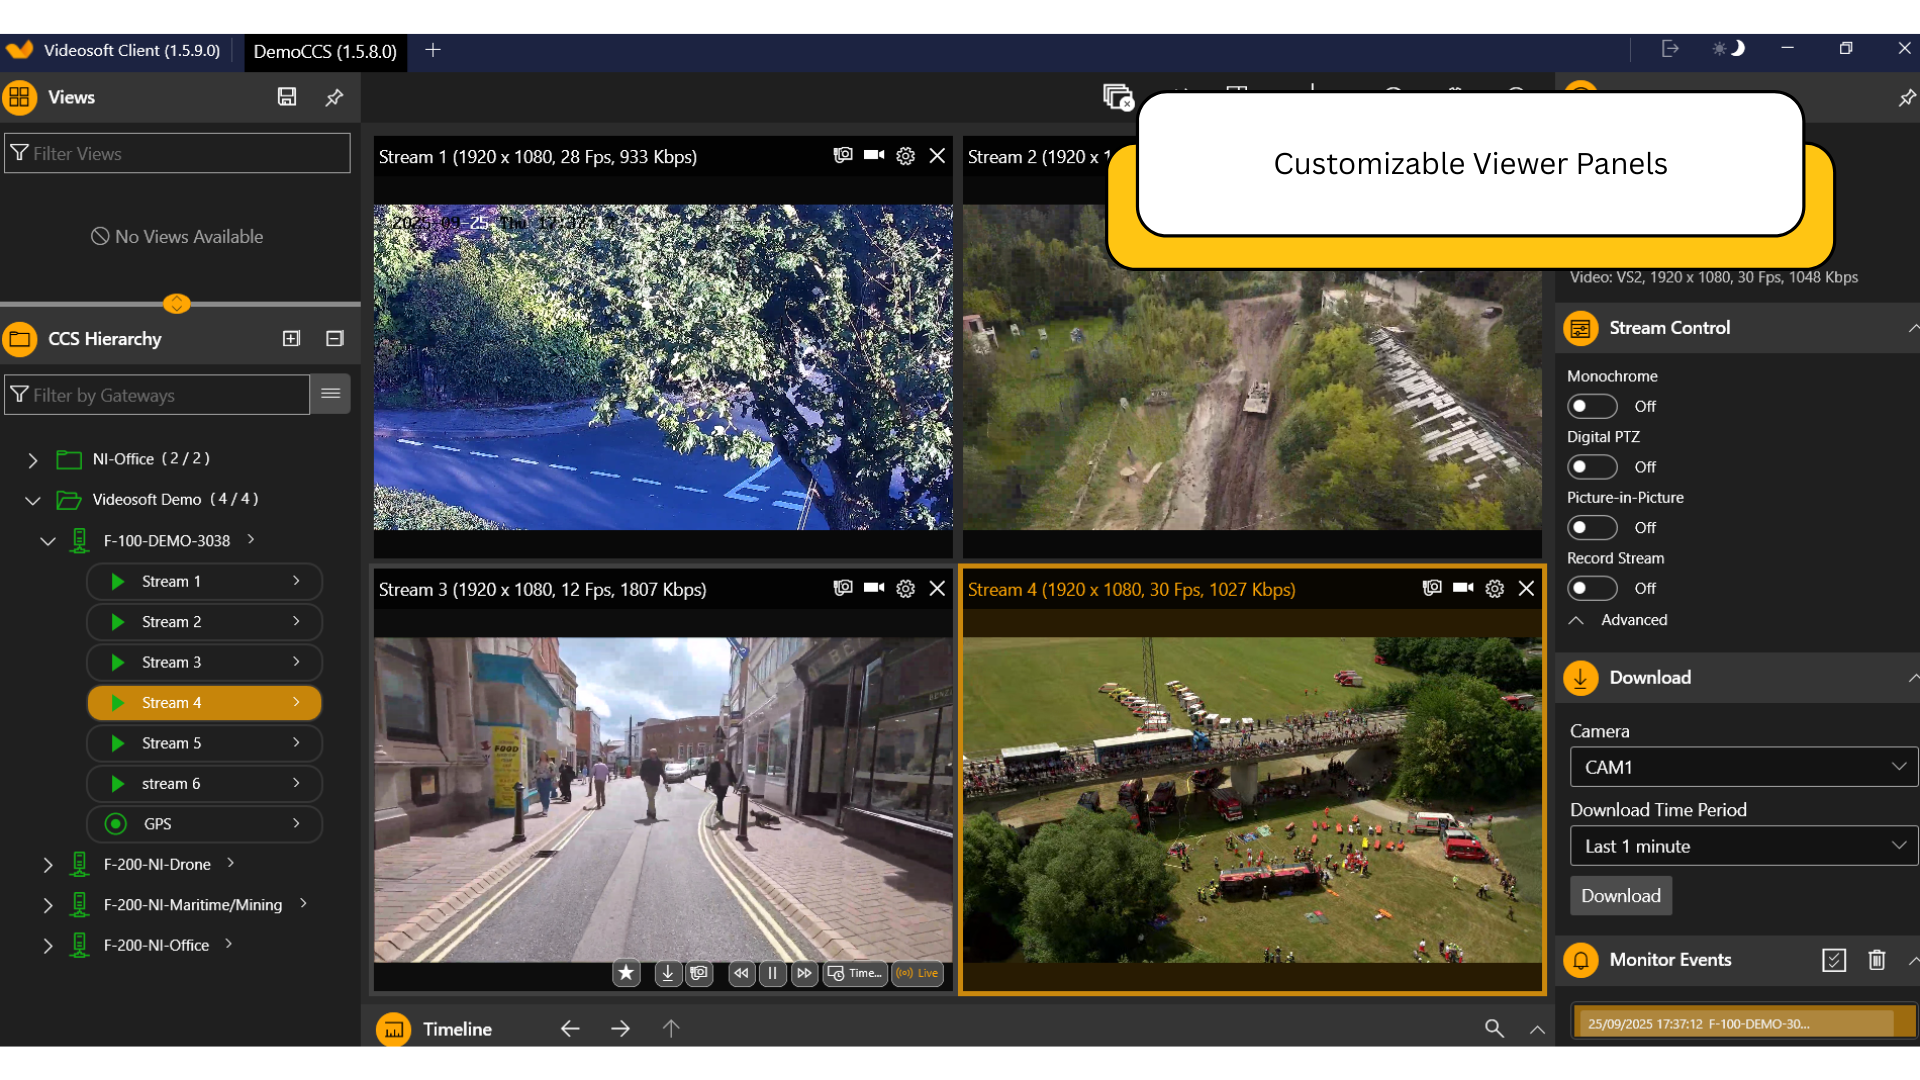This screenshot has width=1920, height=1080.
Task: Click the Download button
Action: tap(1620, 896)
